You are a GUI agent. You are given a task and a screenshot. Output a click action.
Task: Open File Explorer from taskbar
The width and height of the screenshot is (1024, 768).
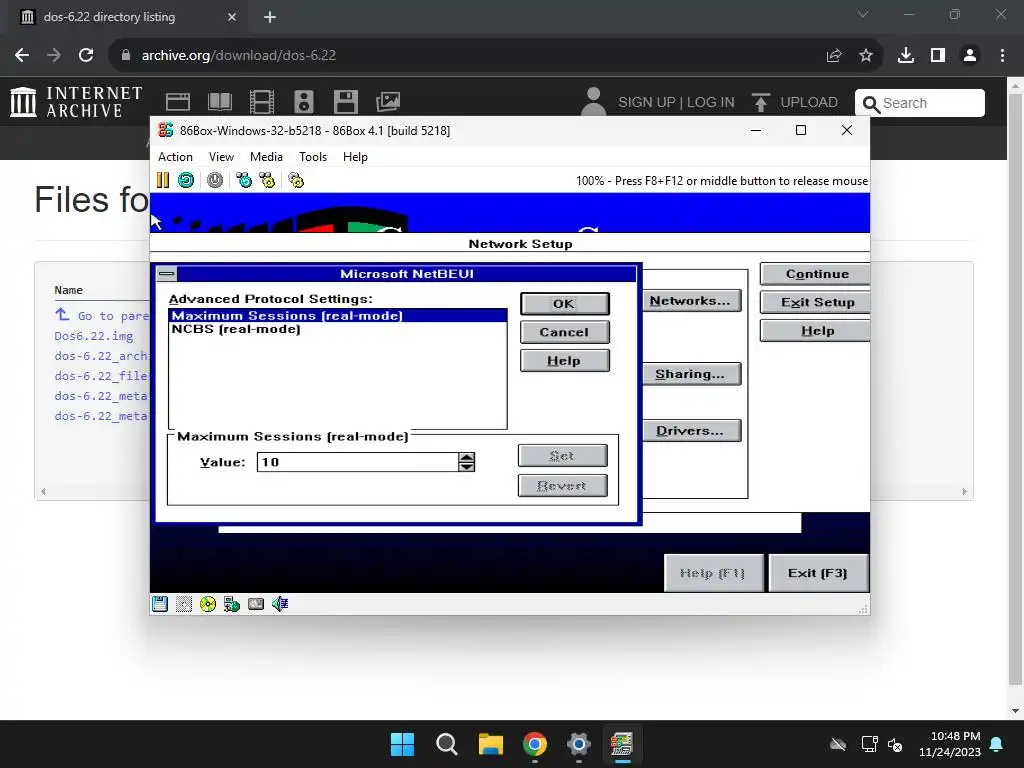pyautogui.click(x=490, y=744)
